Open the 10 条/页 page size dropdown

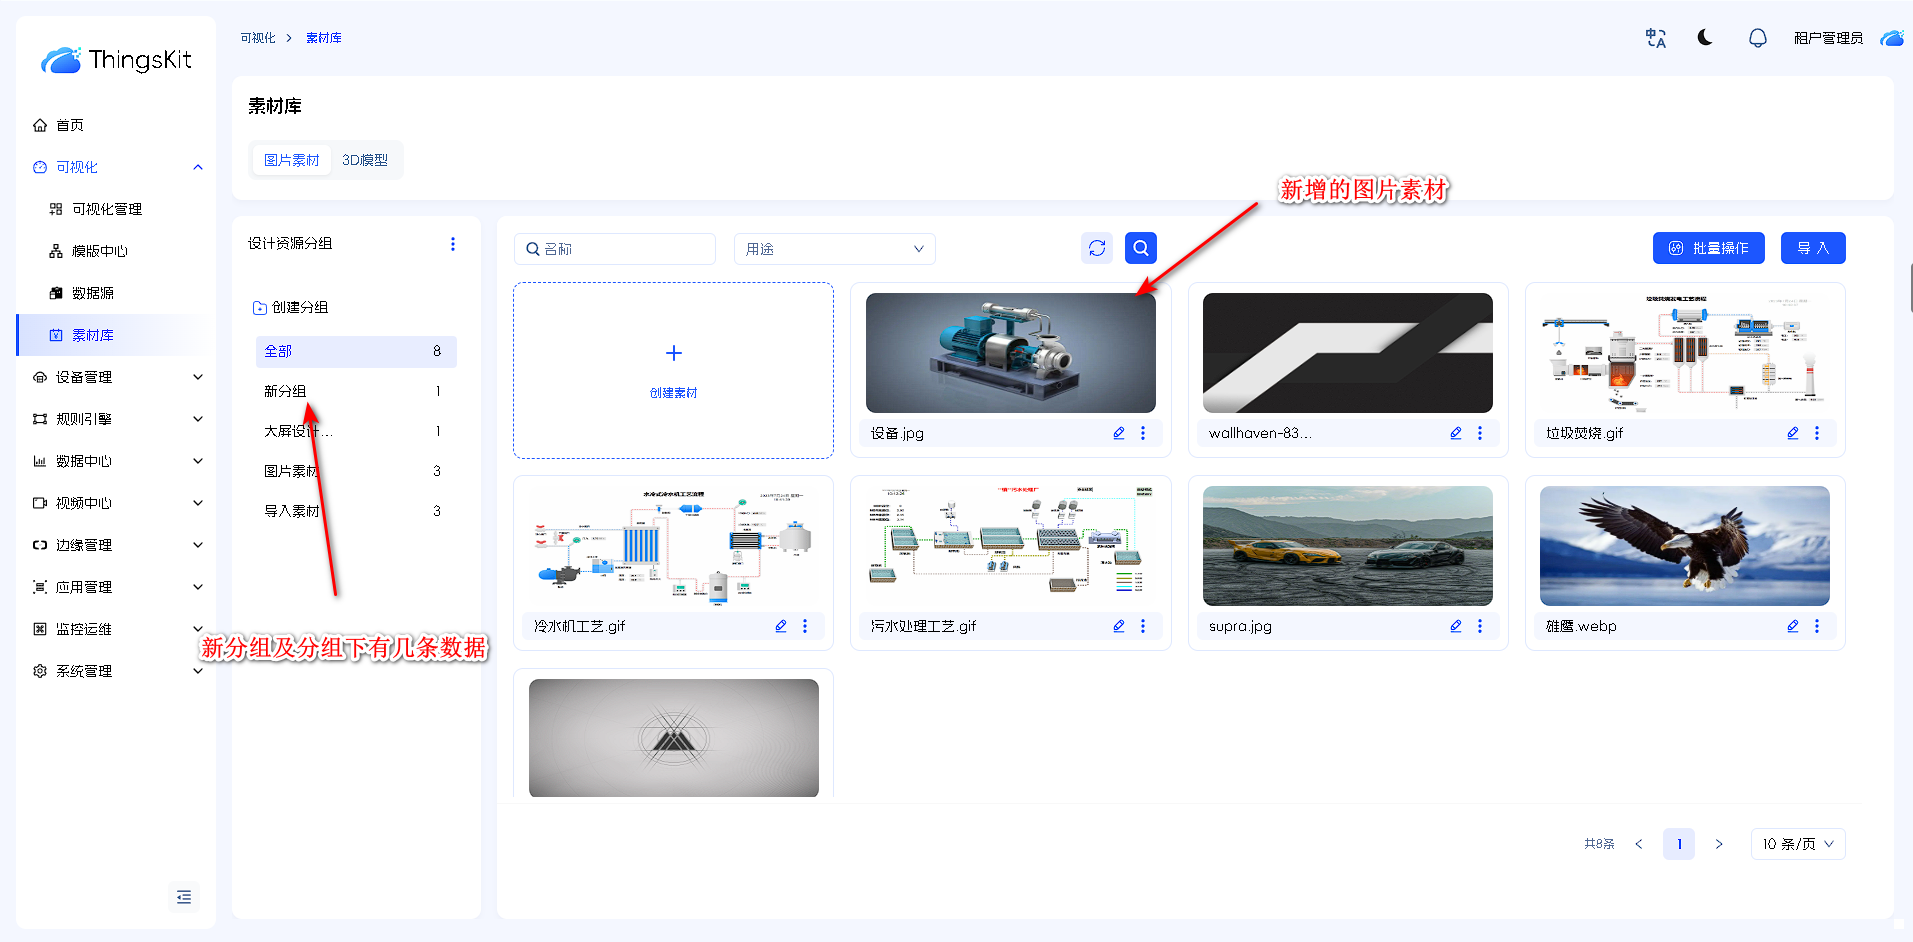1797,844
